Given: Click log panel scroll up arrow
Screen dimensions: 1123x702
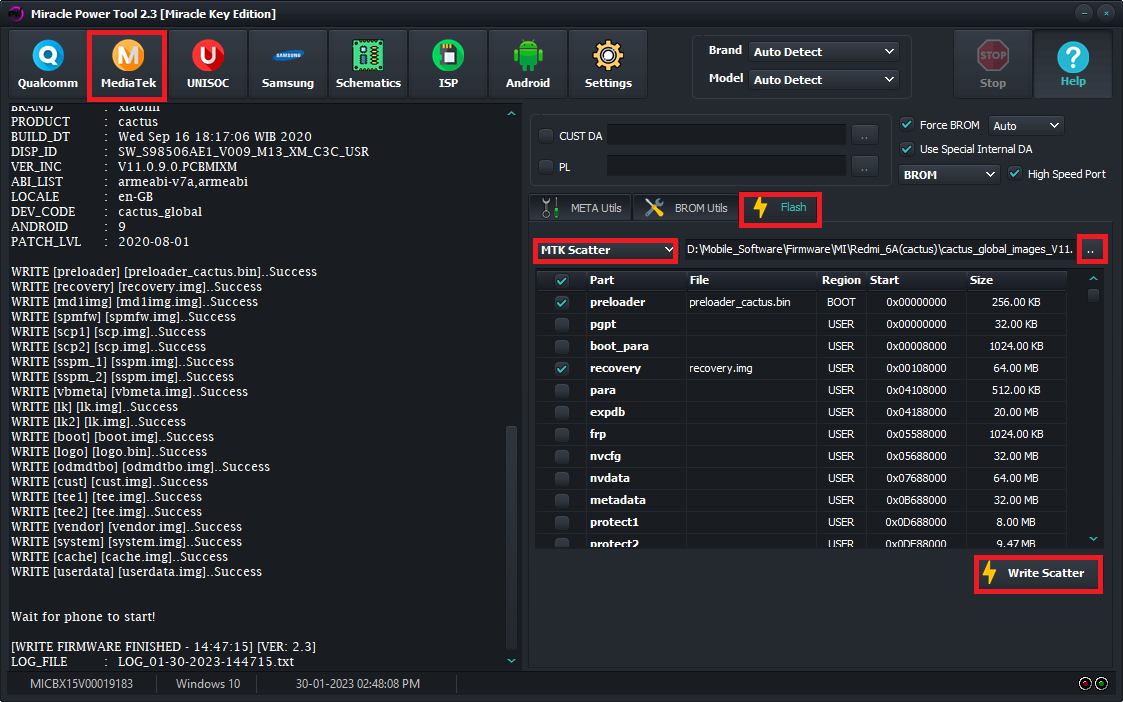Looking at the screenshot, I should (511, 113).
